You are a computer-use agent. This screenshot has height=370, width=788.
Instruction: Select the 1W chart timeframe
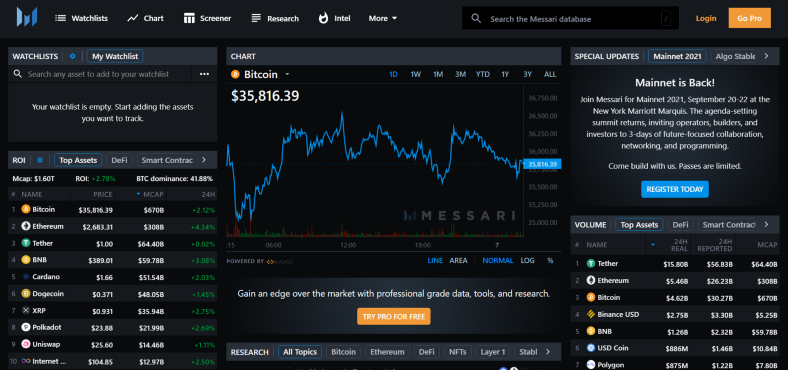[416, 74]
